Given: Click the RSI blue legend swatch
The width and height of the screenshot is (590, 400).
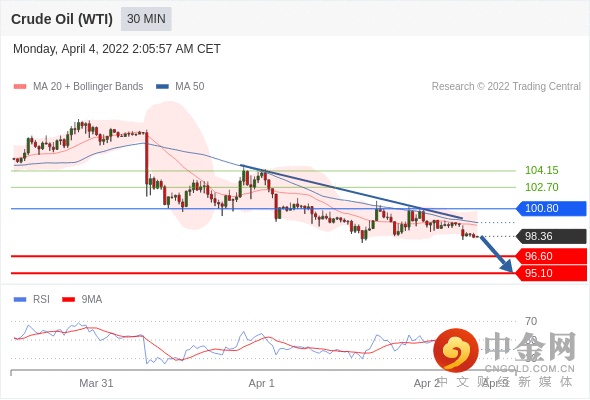Looking at the screenshot, I should (20, 300).
